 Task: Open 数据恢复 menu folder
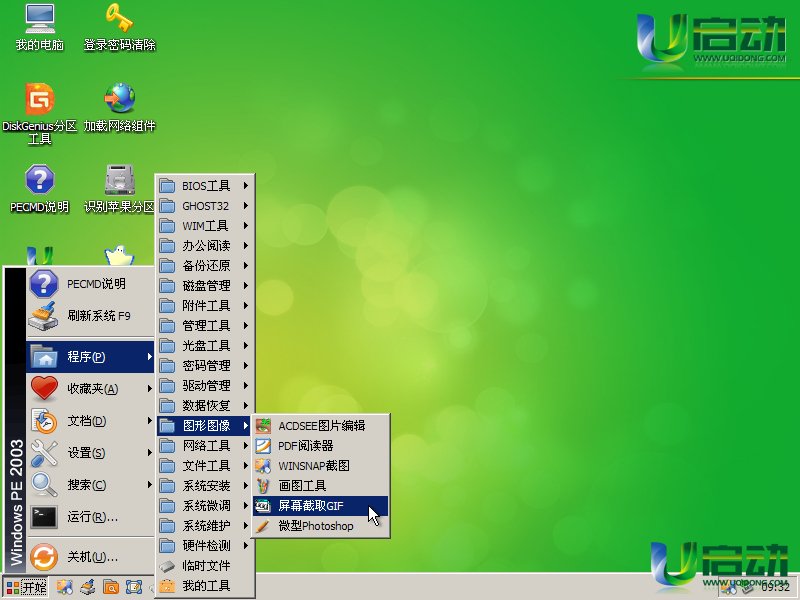(x=205, y=406)
